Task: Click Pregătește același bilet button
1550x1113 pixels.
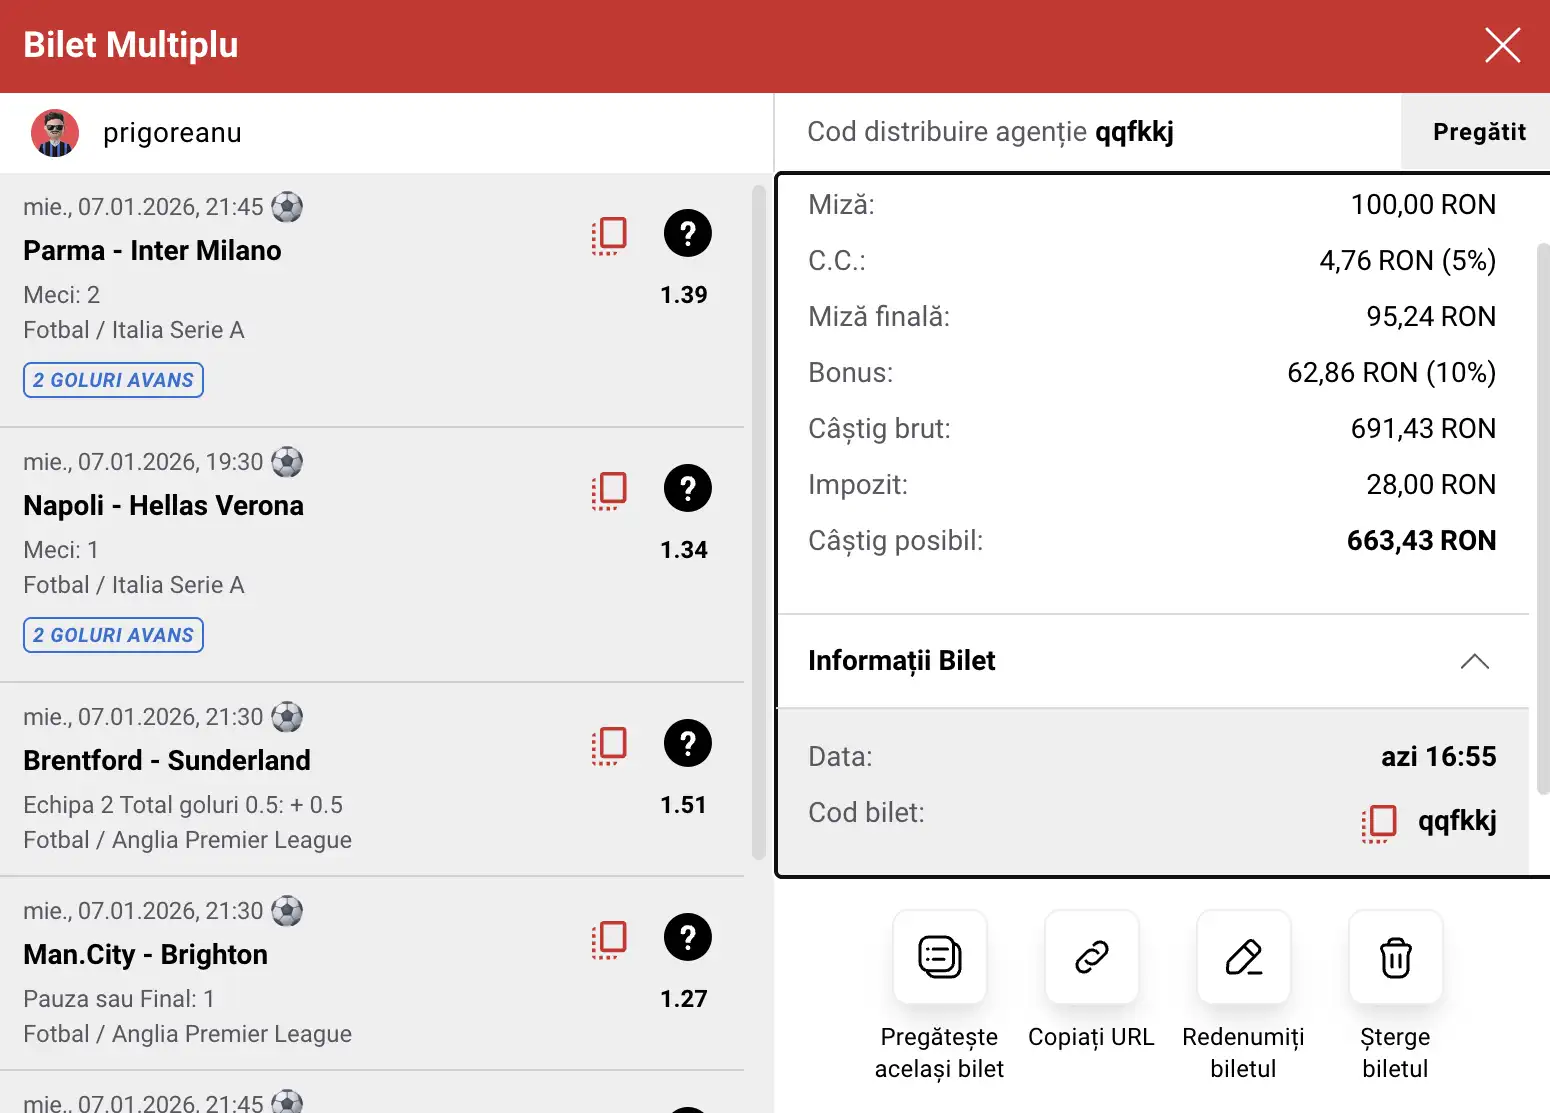Action: click(x=939, y=957)
